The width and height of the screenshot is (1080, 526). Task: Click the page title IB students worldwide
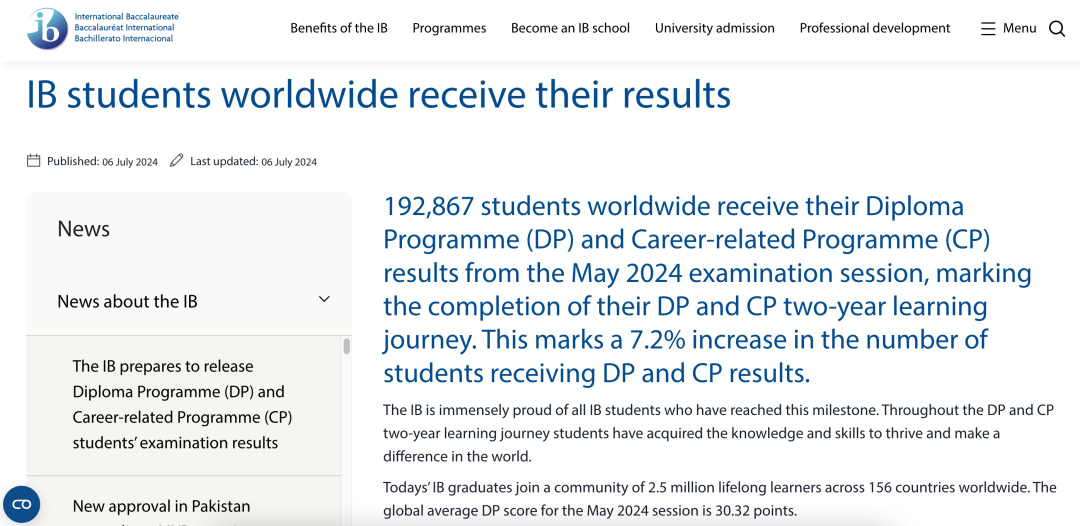[379, 95]
